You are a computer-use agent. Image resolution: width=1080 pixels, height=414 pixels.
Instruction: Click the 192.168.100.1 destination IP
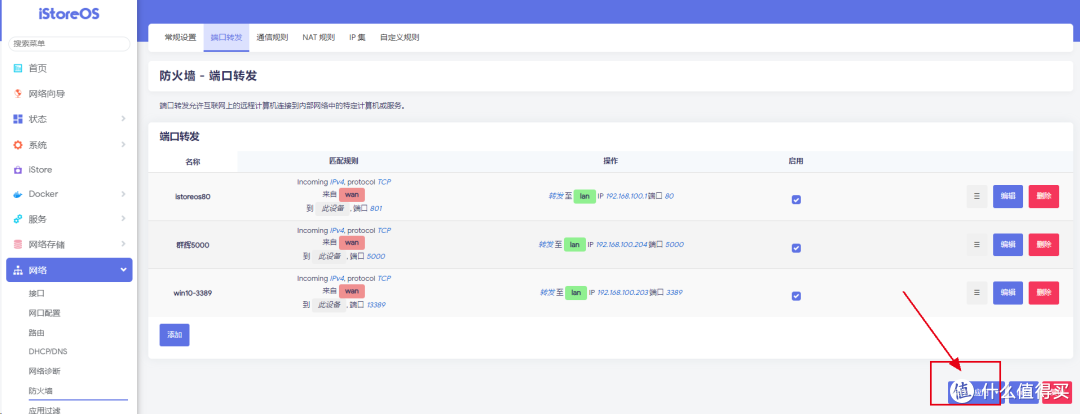pos(627,196)
